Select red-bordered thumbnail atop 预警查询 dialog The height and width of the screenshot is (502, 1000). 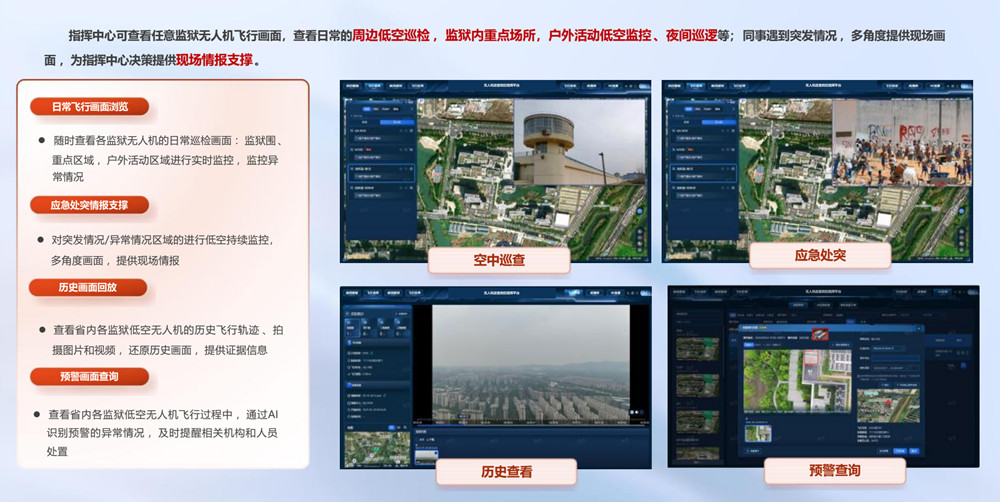coord(820,334)
